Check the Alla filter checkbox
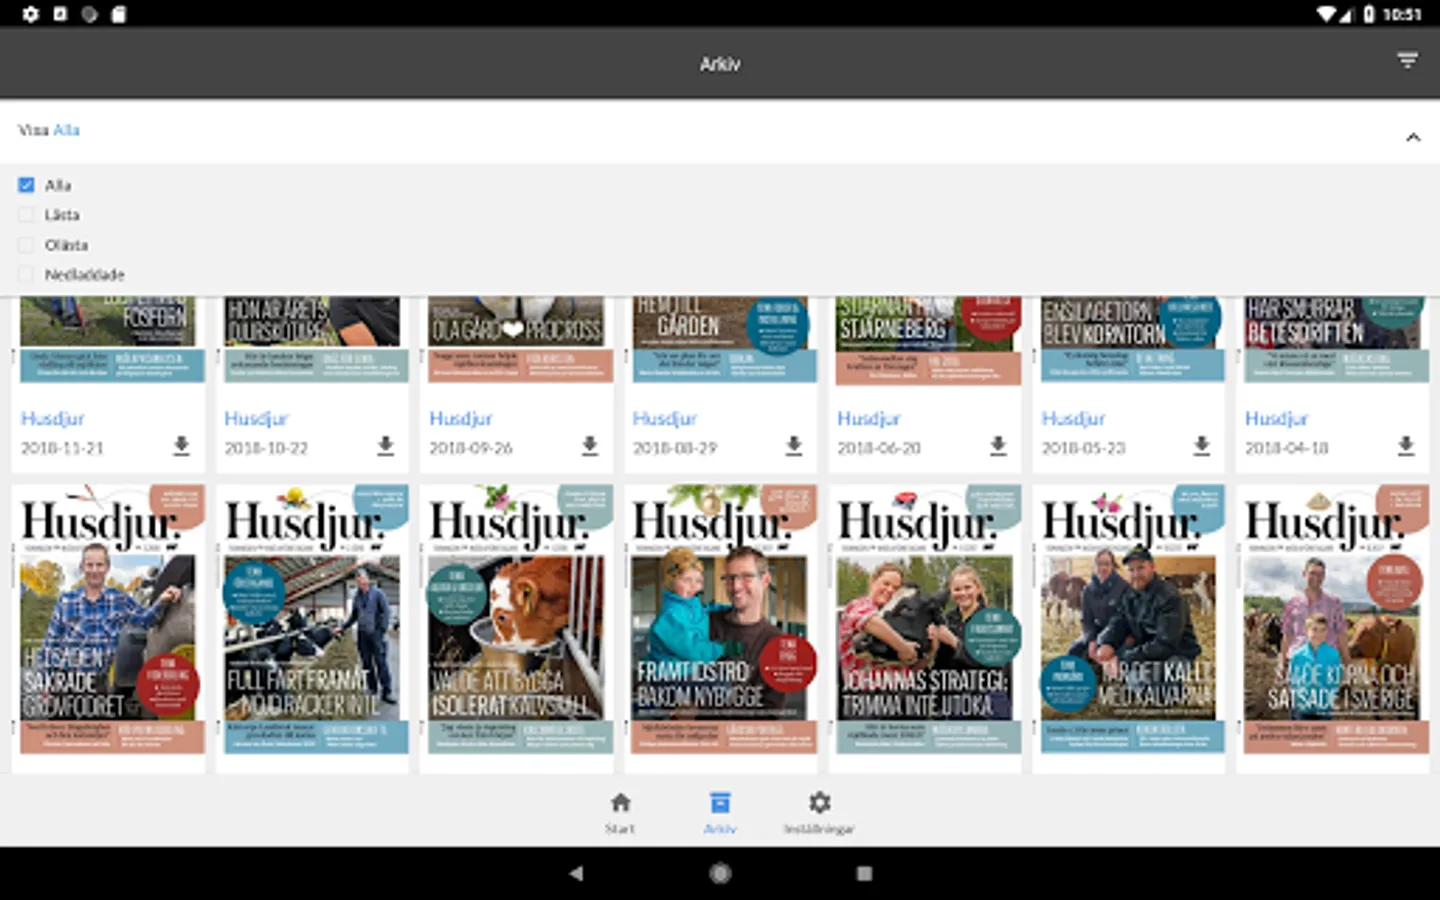The image size is (1440, 900). (26, 185)
